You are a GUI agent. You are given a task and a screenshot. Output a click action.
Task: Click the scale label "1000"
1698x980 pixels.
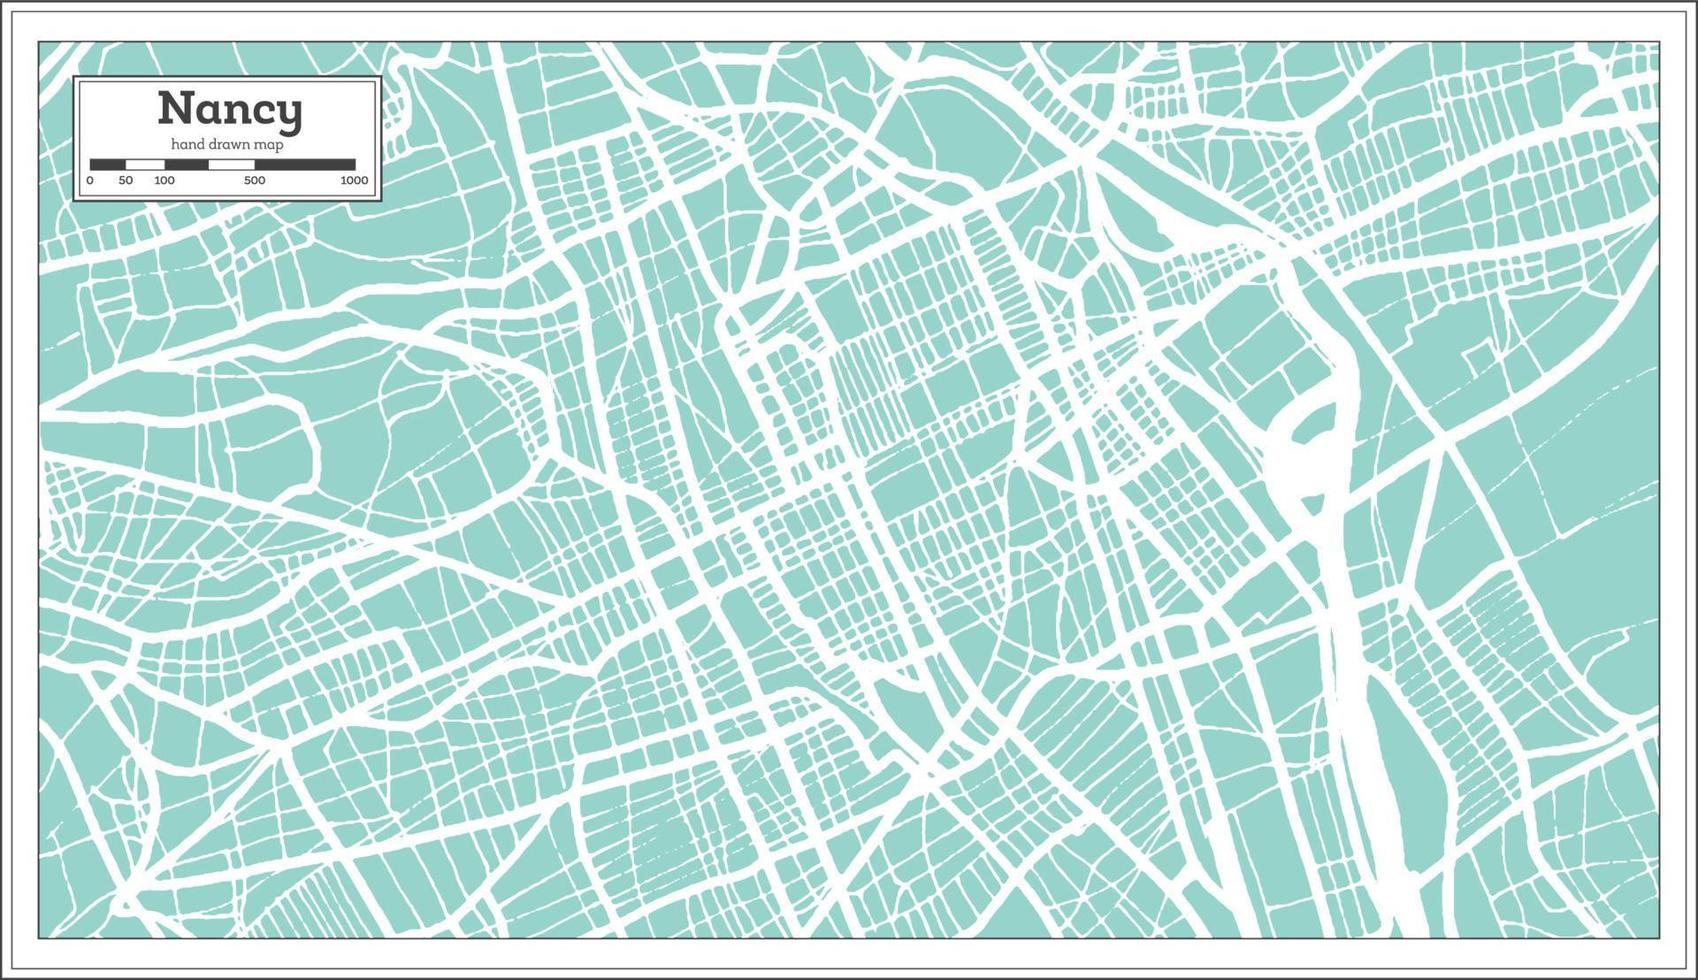[354, 181]
